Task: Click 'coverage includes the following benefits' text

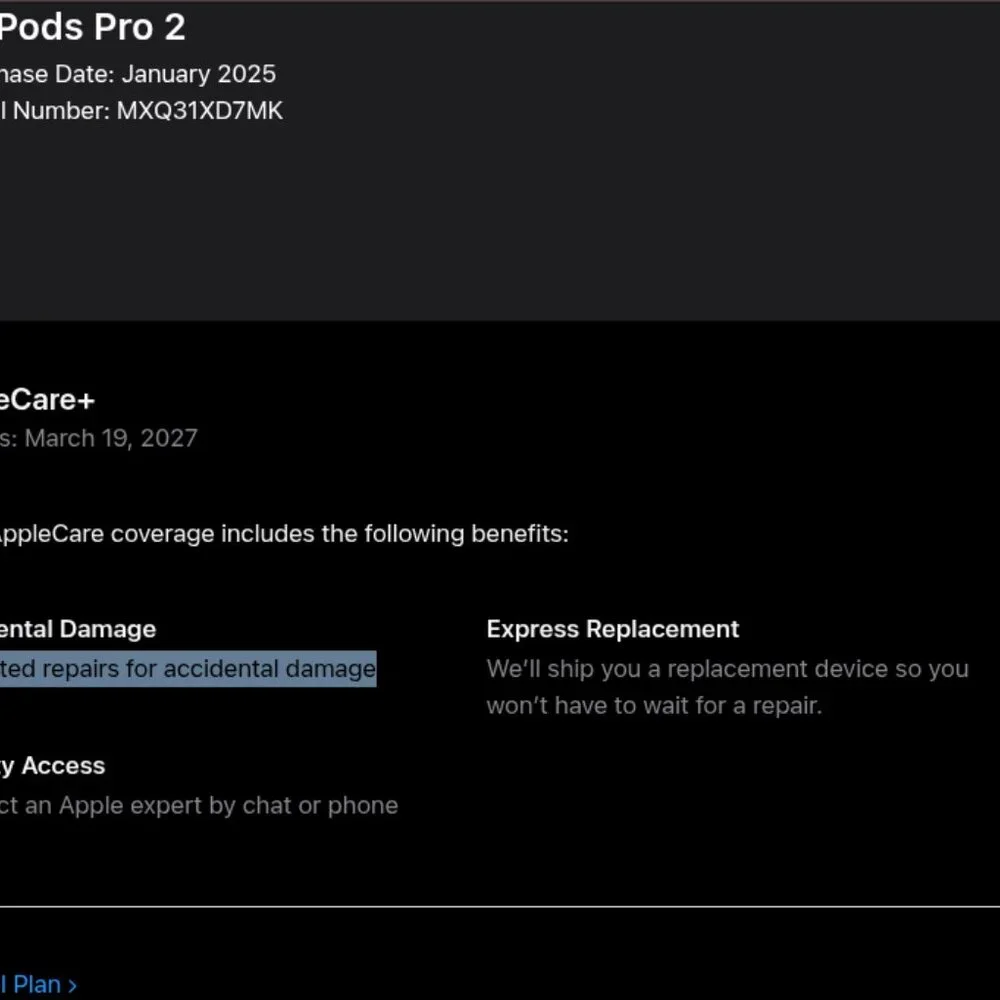Action: coord(339,534)
